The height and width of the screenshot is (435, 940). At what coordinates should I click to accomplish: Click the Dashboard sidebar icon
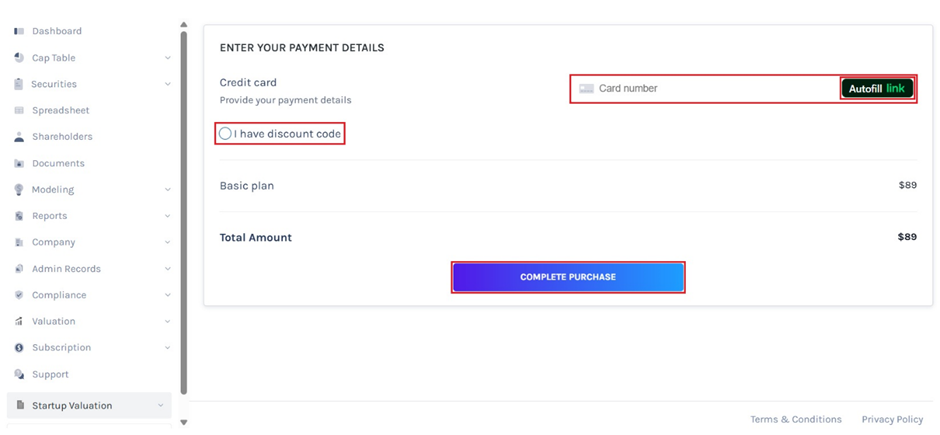(19, 32)
